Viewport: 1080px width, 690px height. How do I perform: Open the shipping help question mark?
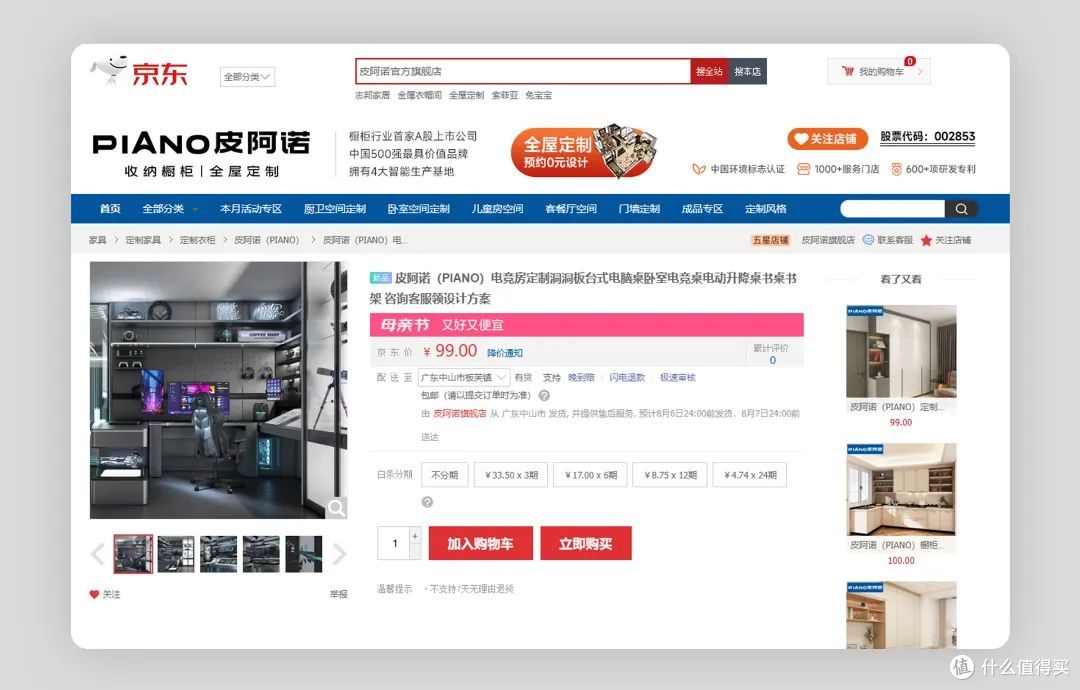coord(544,395)
